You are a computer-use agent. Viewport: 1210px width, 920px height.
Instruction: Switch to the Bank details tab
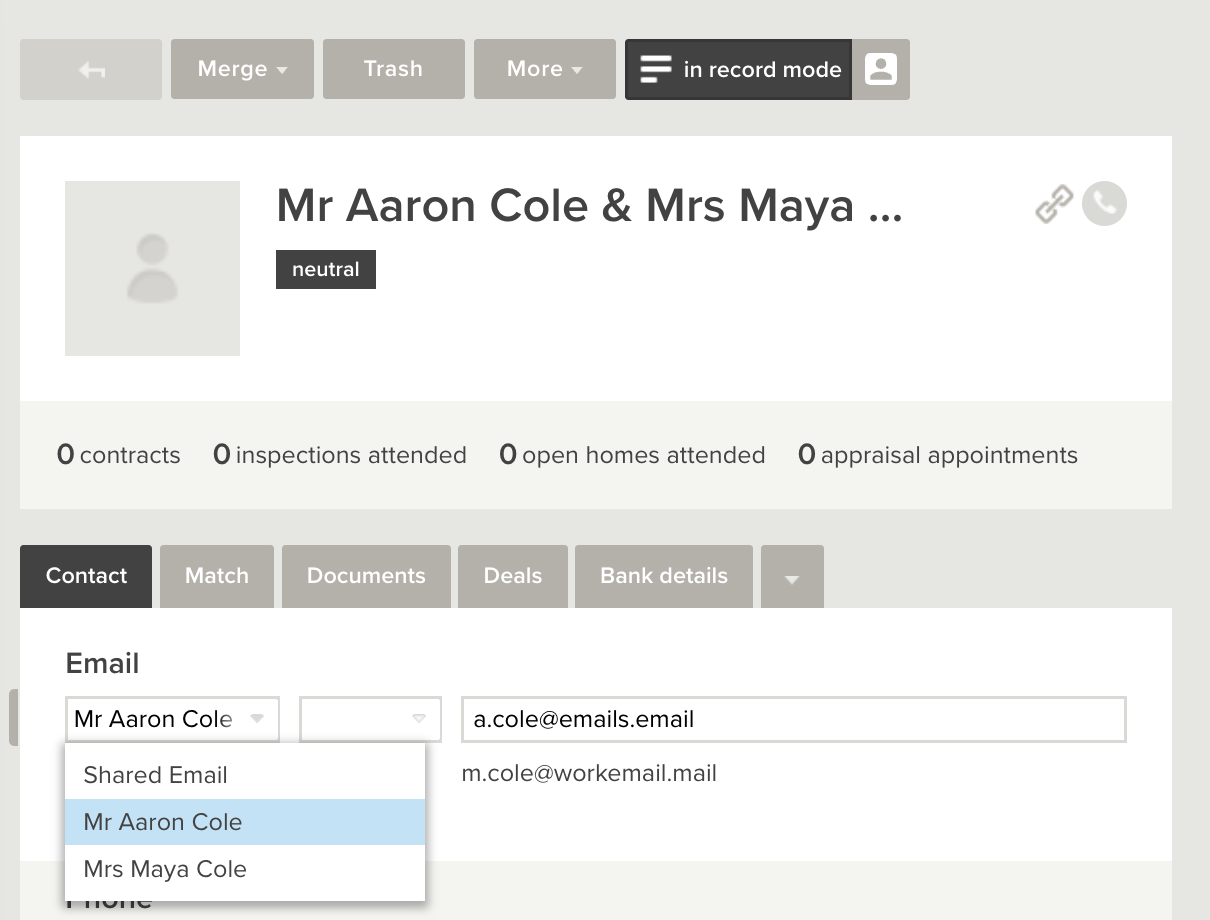(664, 576)
